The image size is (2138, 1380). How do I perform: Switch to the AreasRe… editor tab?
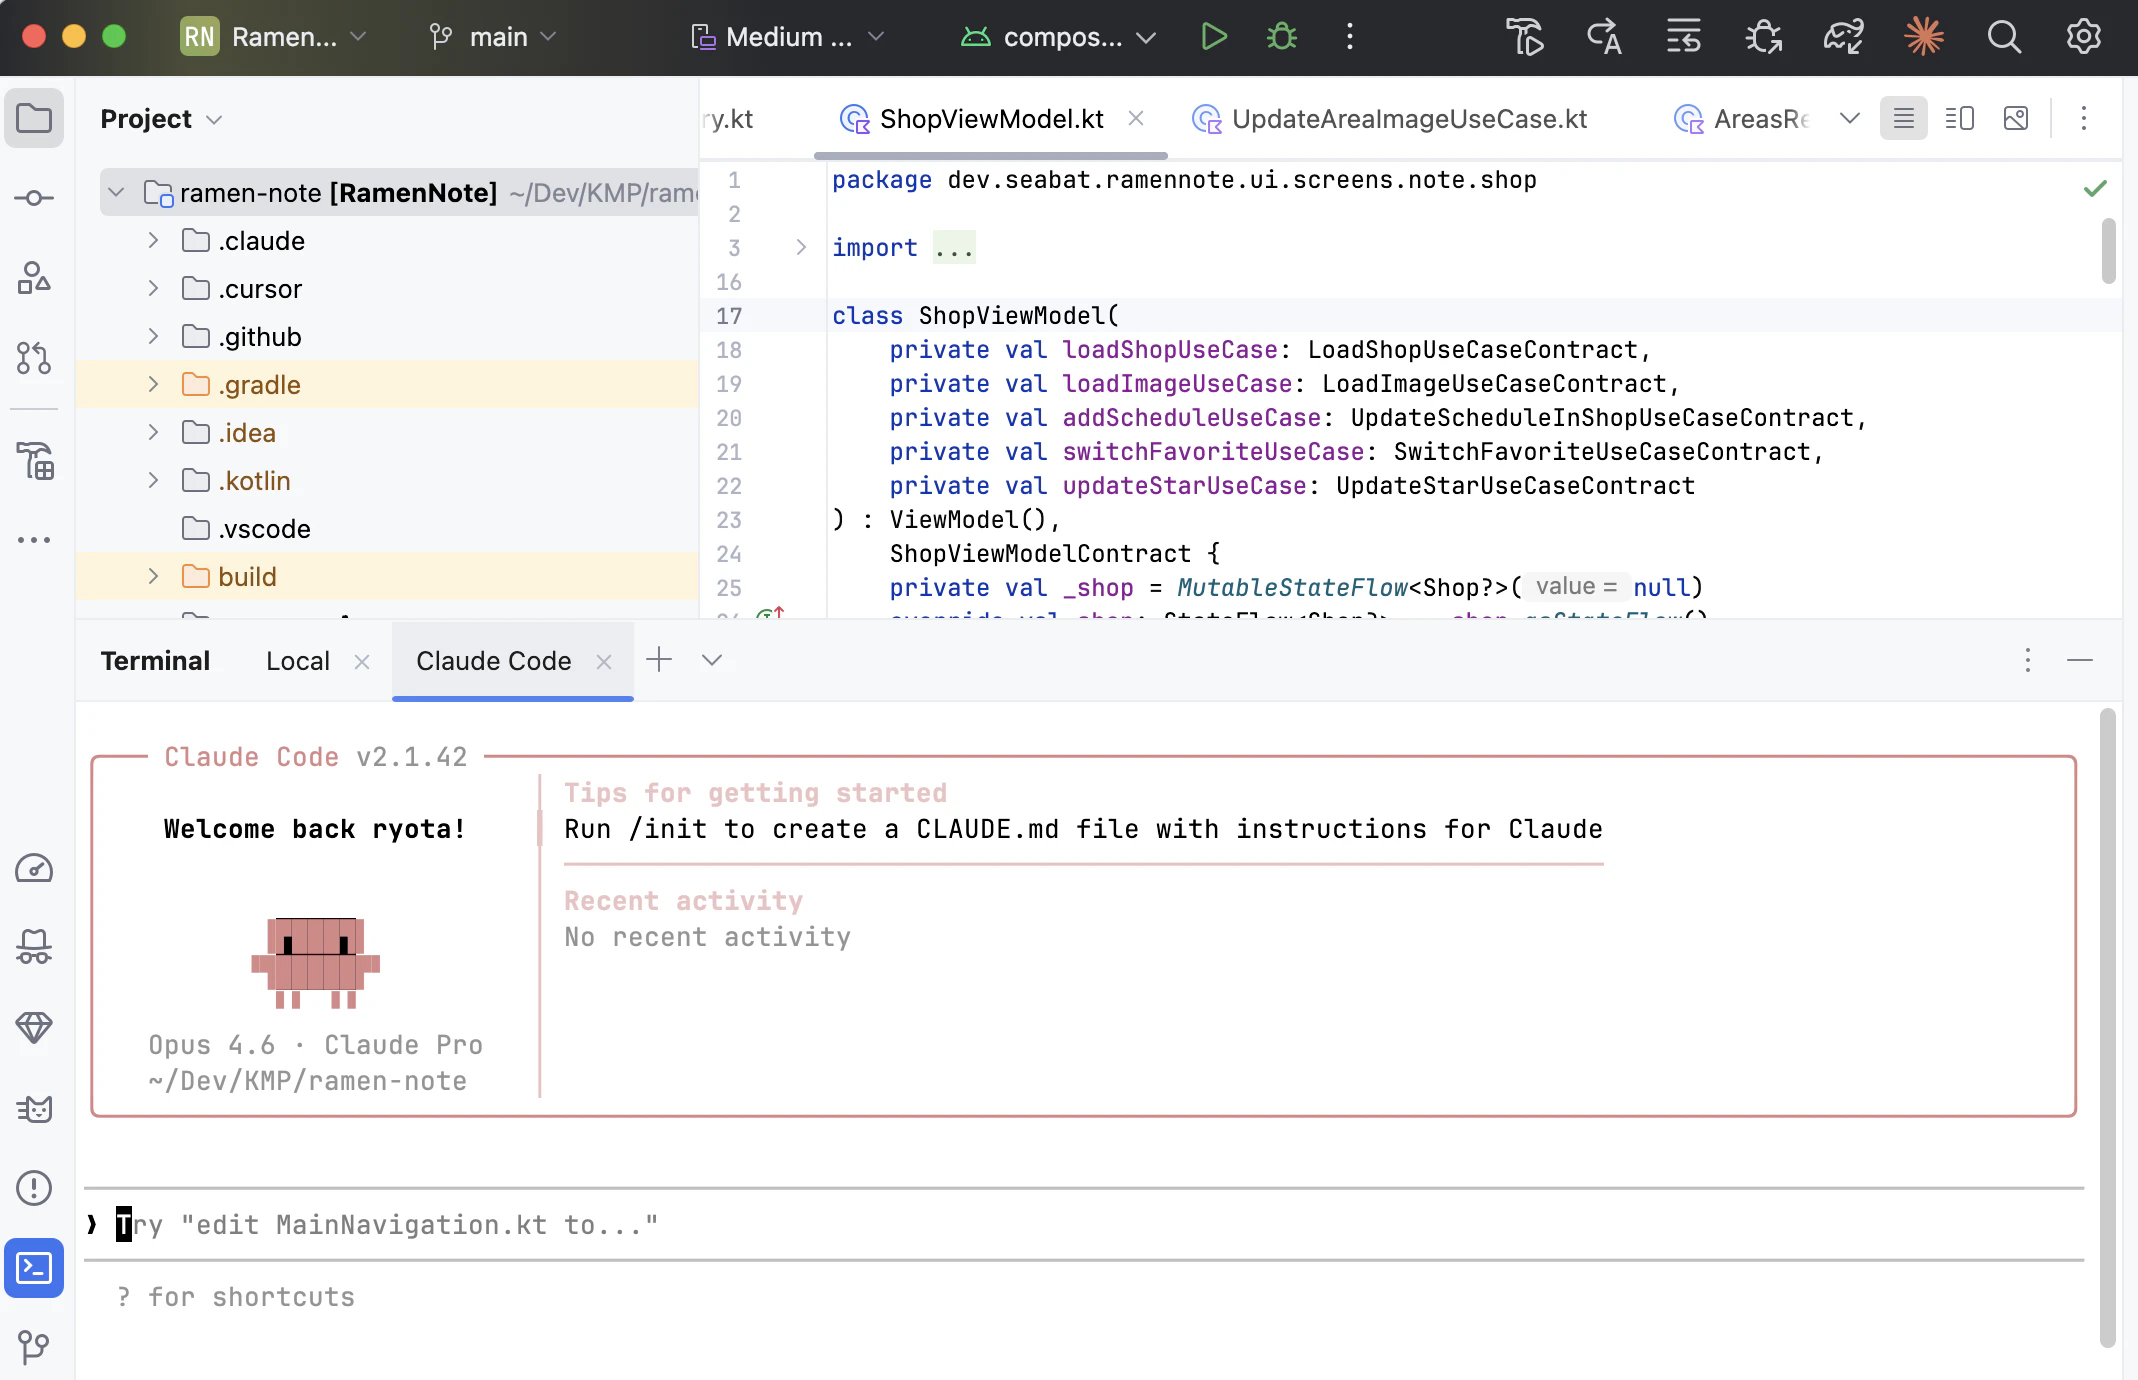coord(1742,119)
